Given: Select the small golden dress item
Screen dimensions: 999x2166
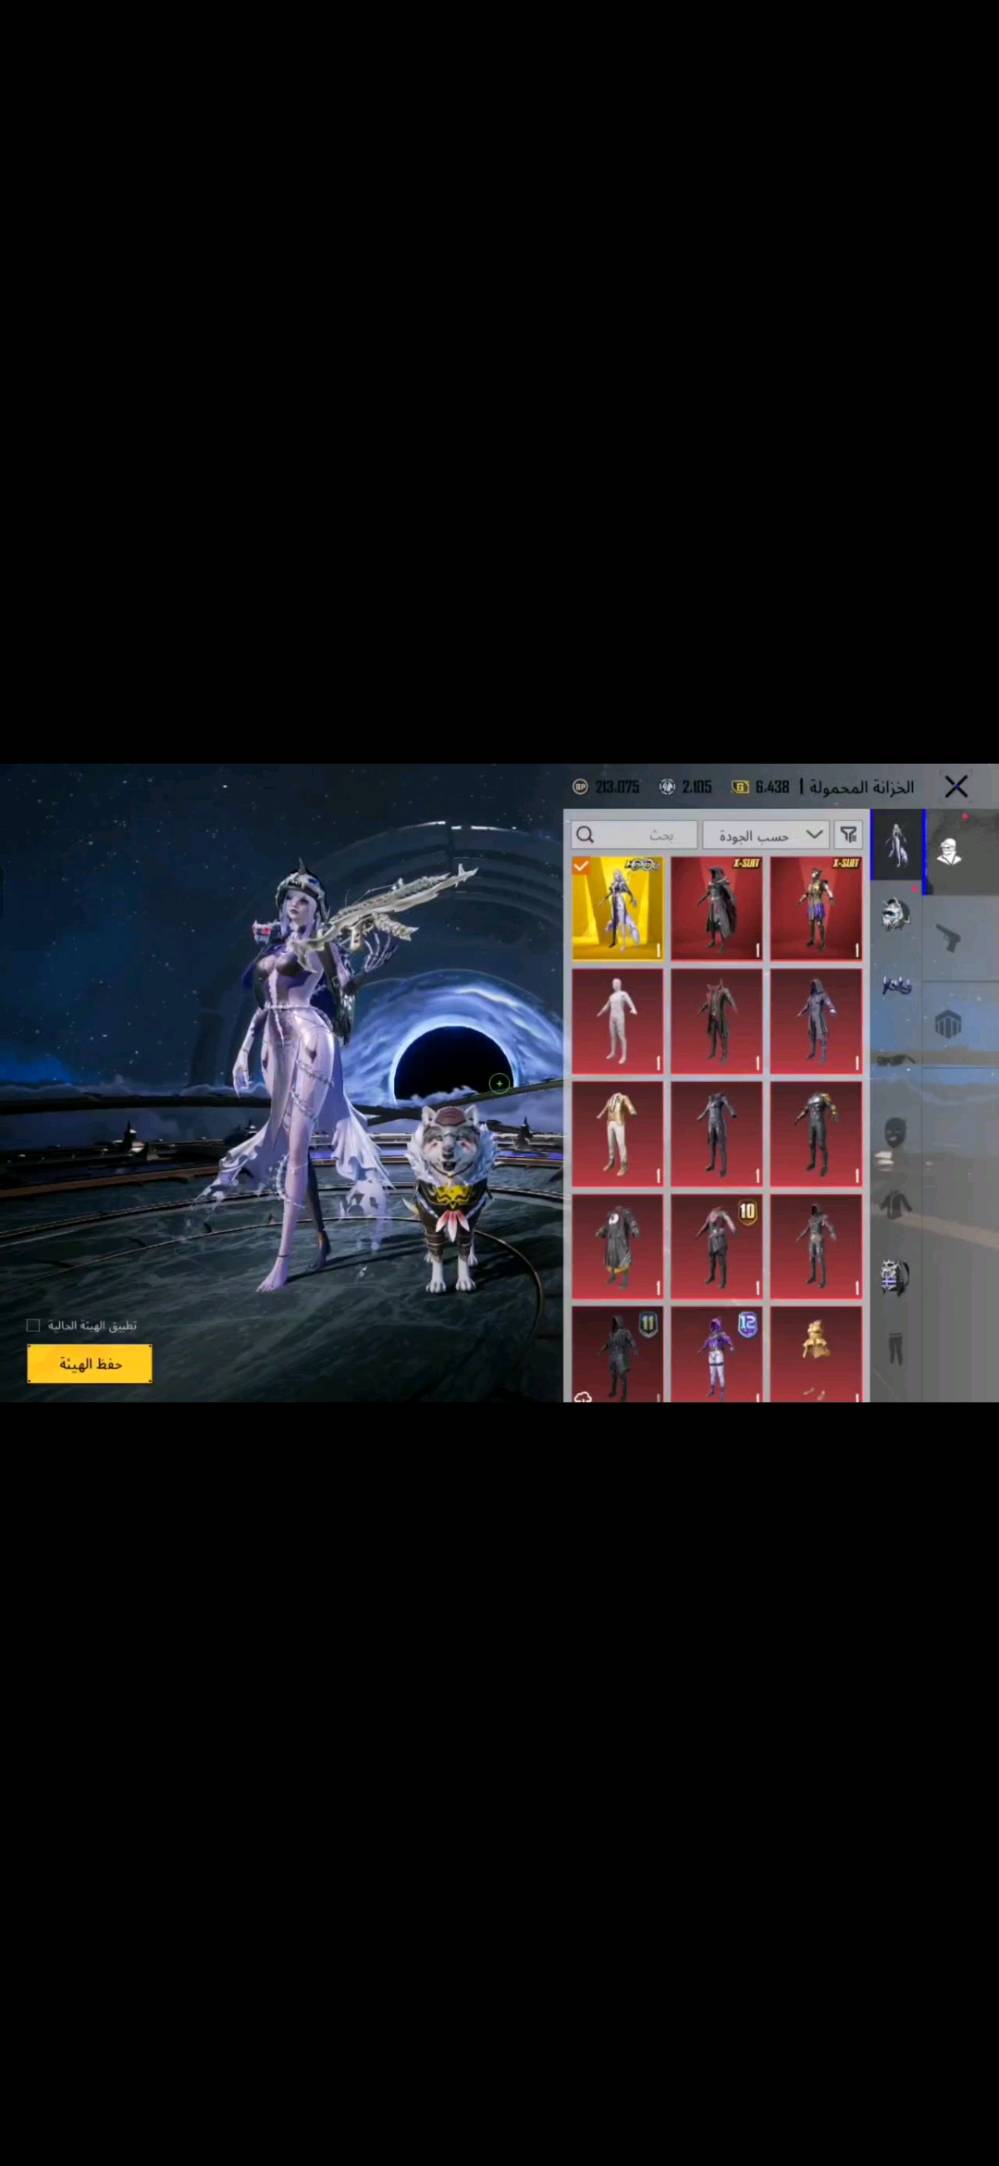Looking at the screenshot, I should tap(816, 1354).
